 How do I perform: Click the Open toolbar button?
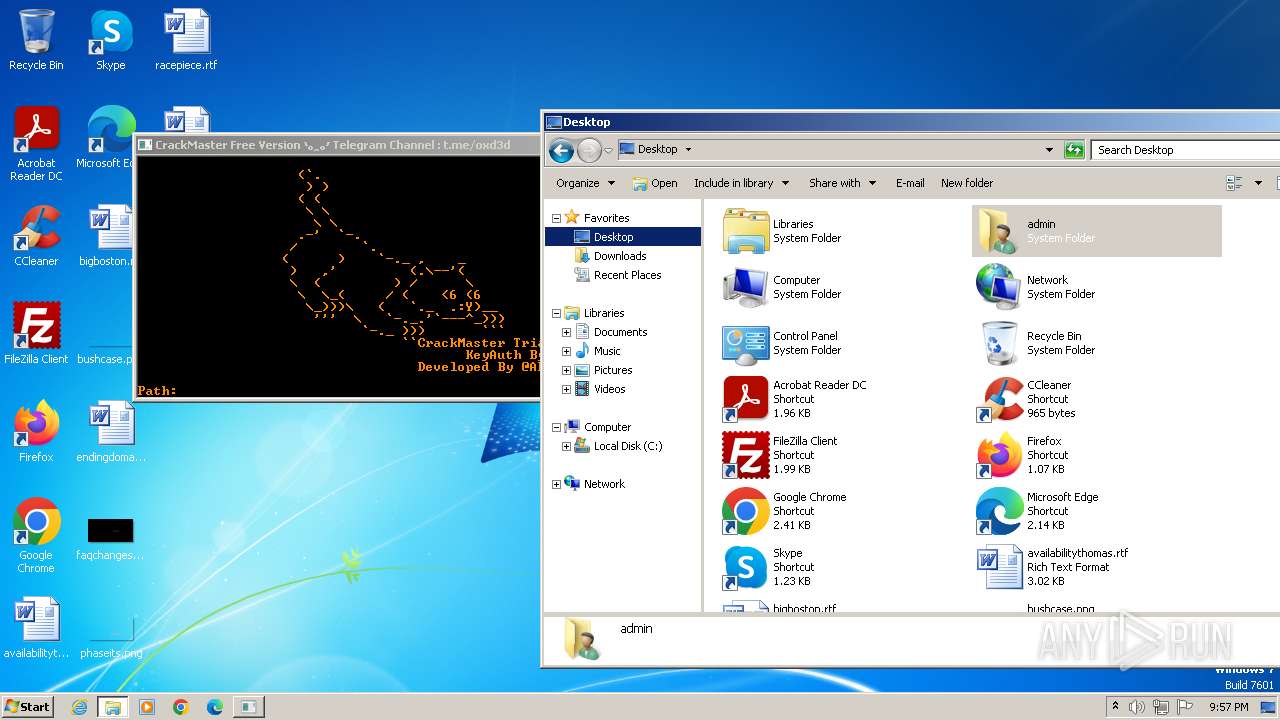(x=655, y=183)
